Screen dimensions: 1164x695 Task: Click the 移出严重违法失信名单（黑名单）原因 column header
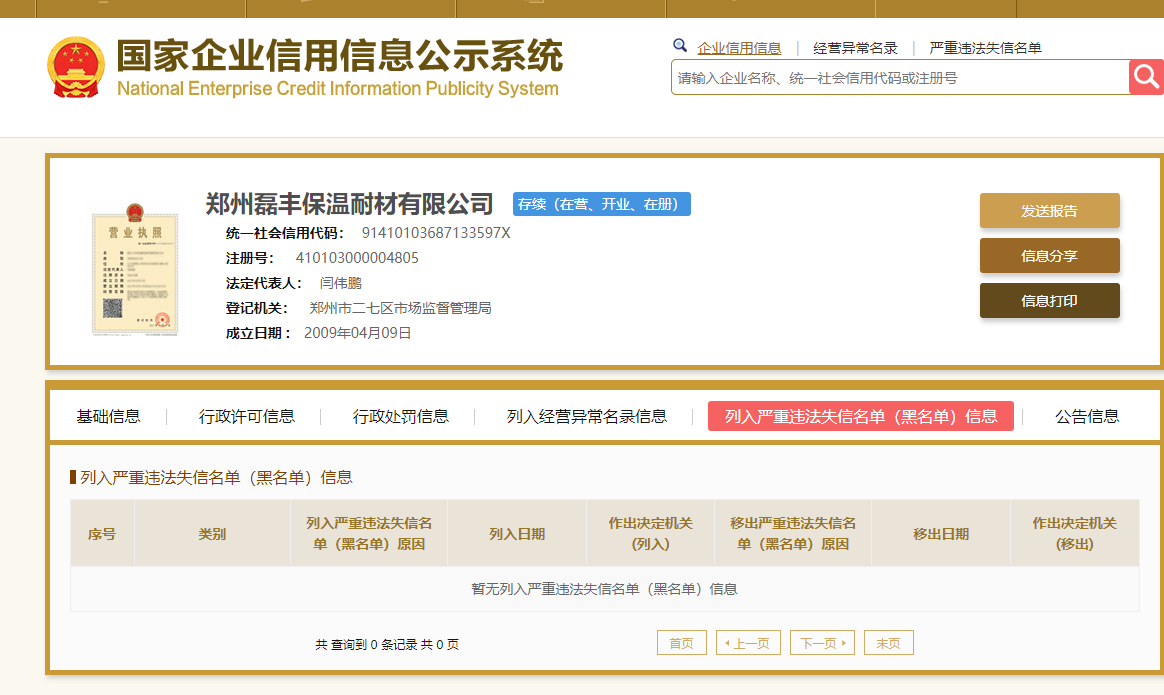793,534
